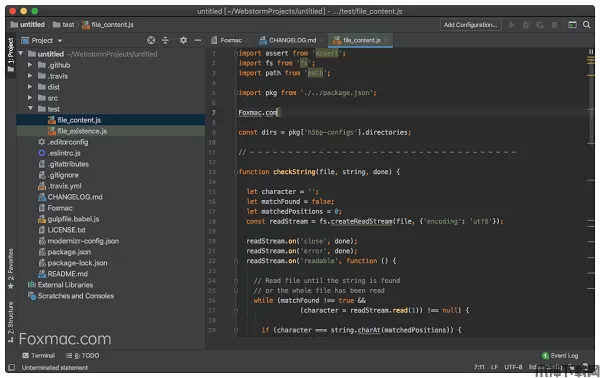The height and width of the screenshot is (378, 600).
Task: Click the tool windows icon in status bar corner
Action: 11,367
